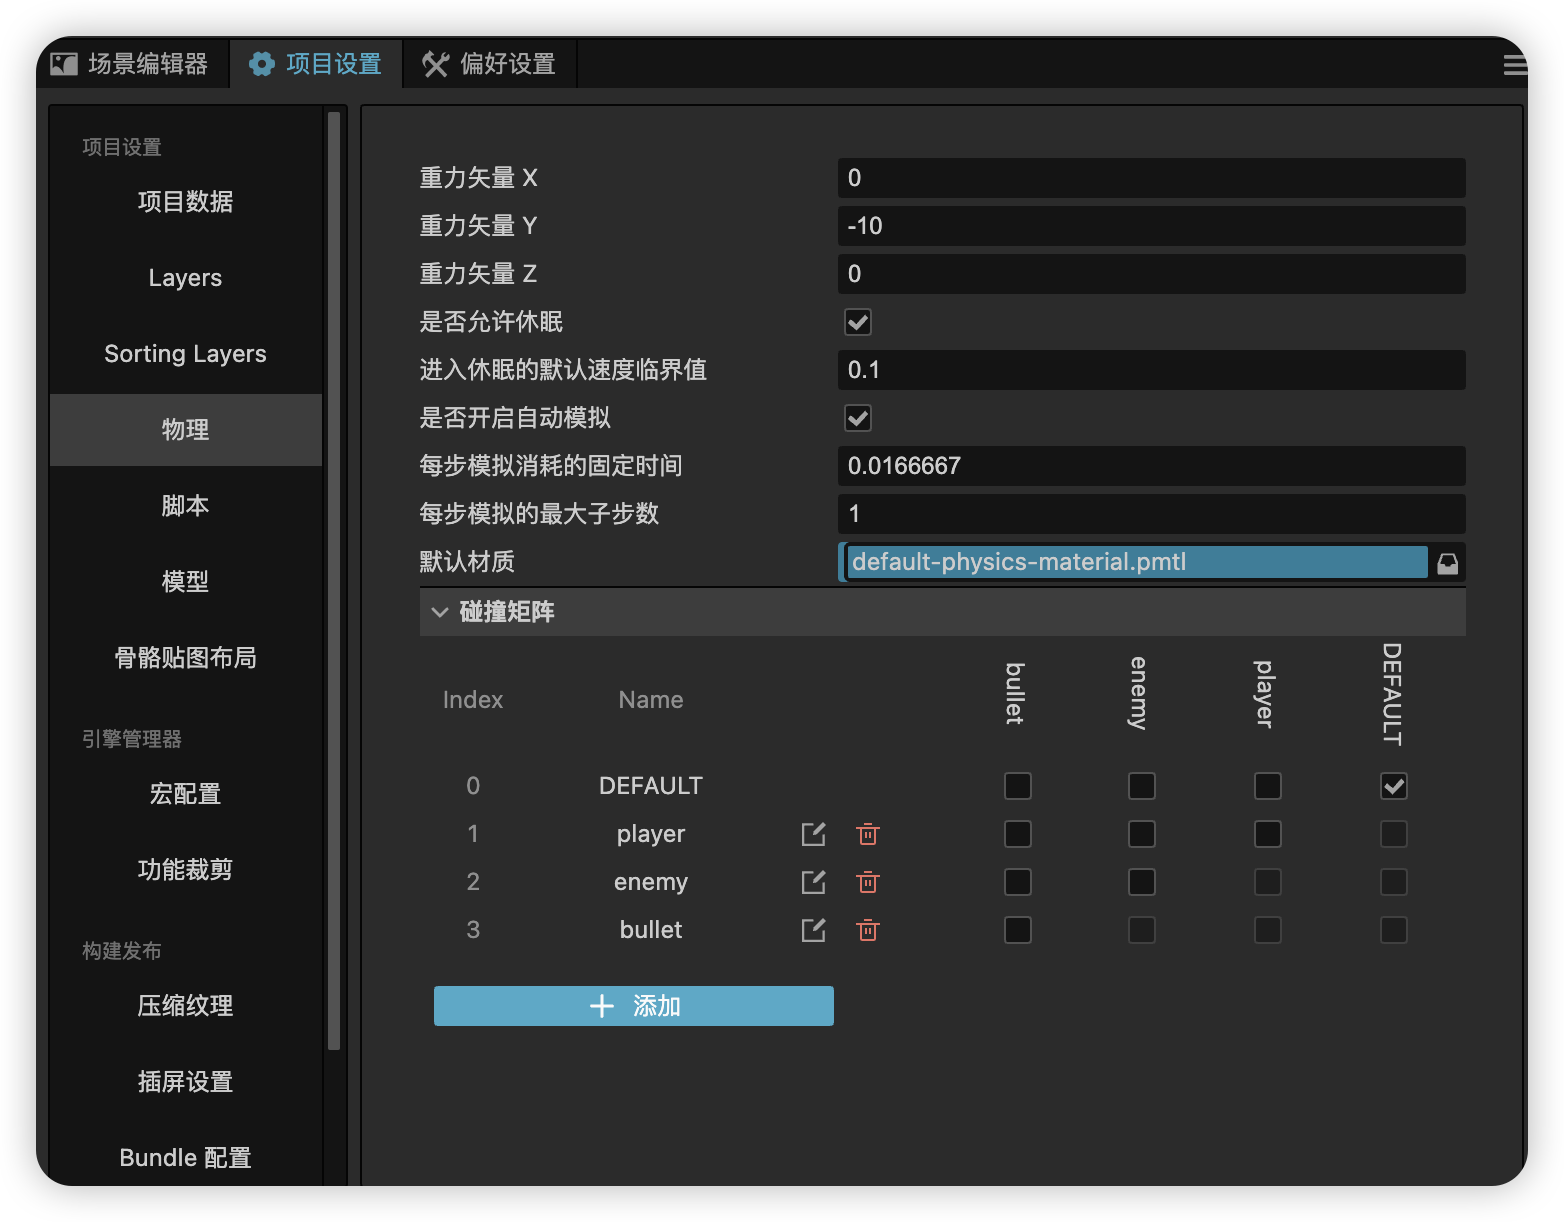Enable player row's bullet collision checkbox
This screenshot has width=1564, height=1222.
click(x=1017, y=834)
